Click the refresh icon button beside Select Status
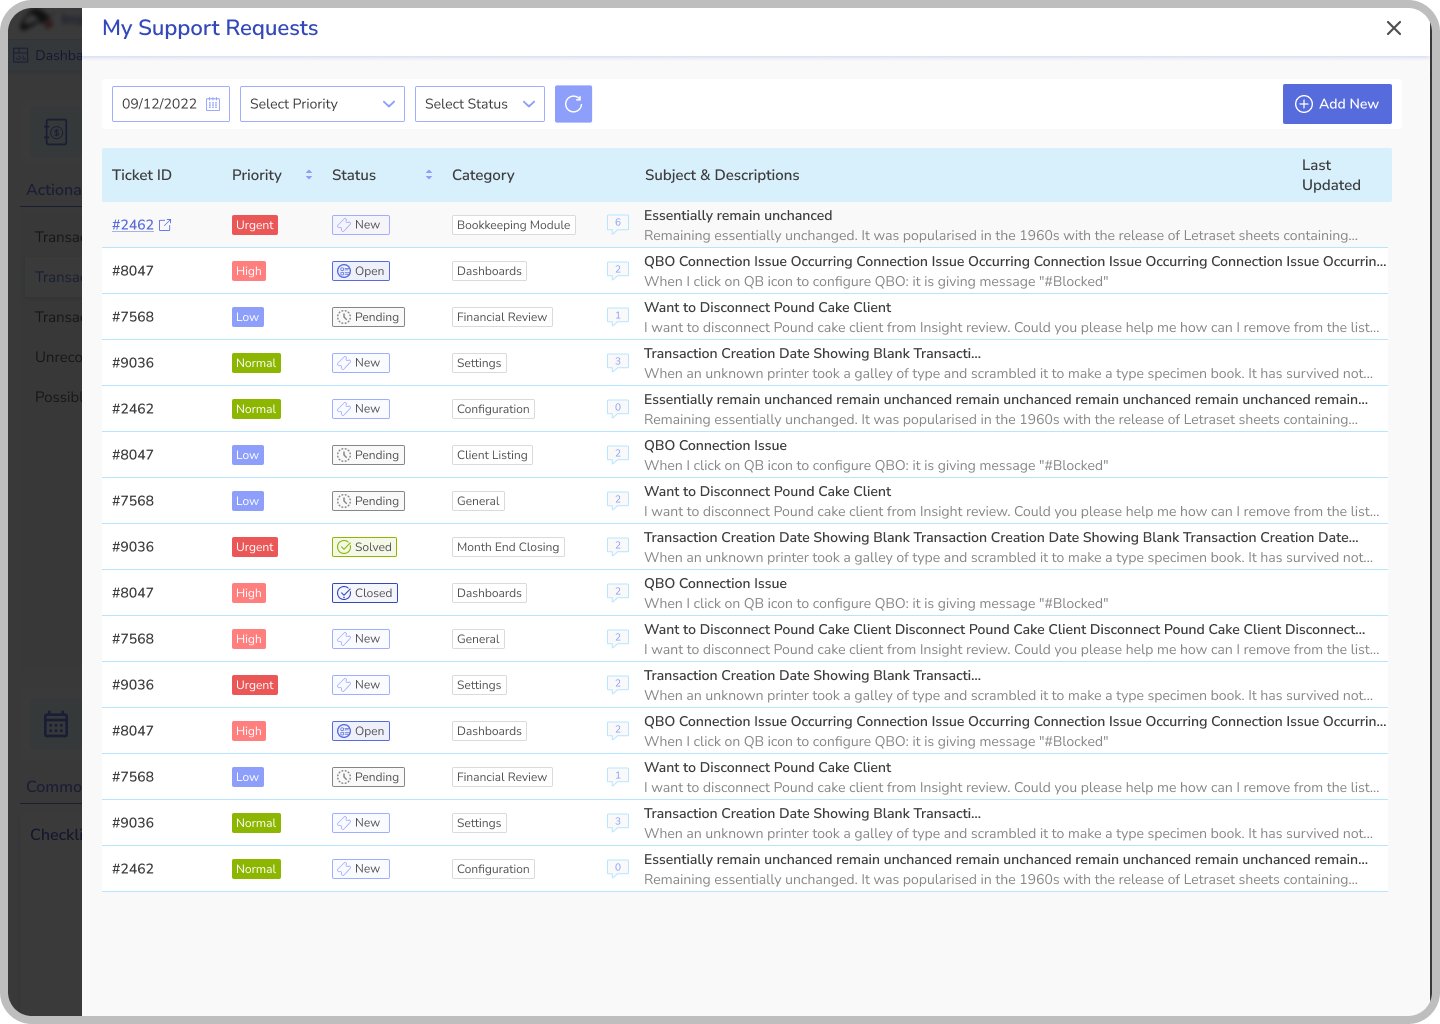Screen dimensions: 1440x1024 coord(573,104)
